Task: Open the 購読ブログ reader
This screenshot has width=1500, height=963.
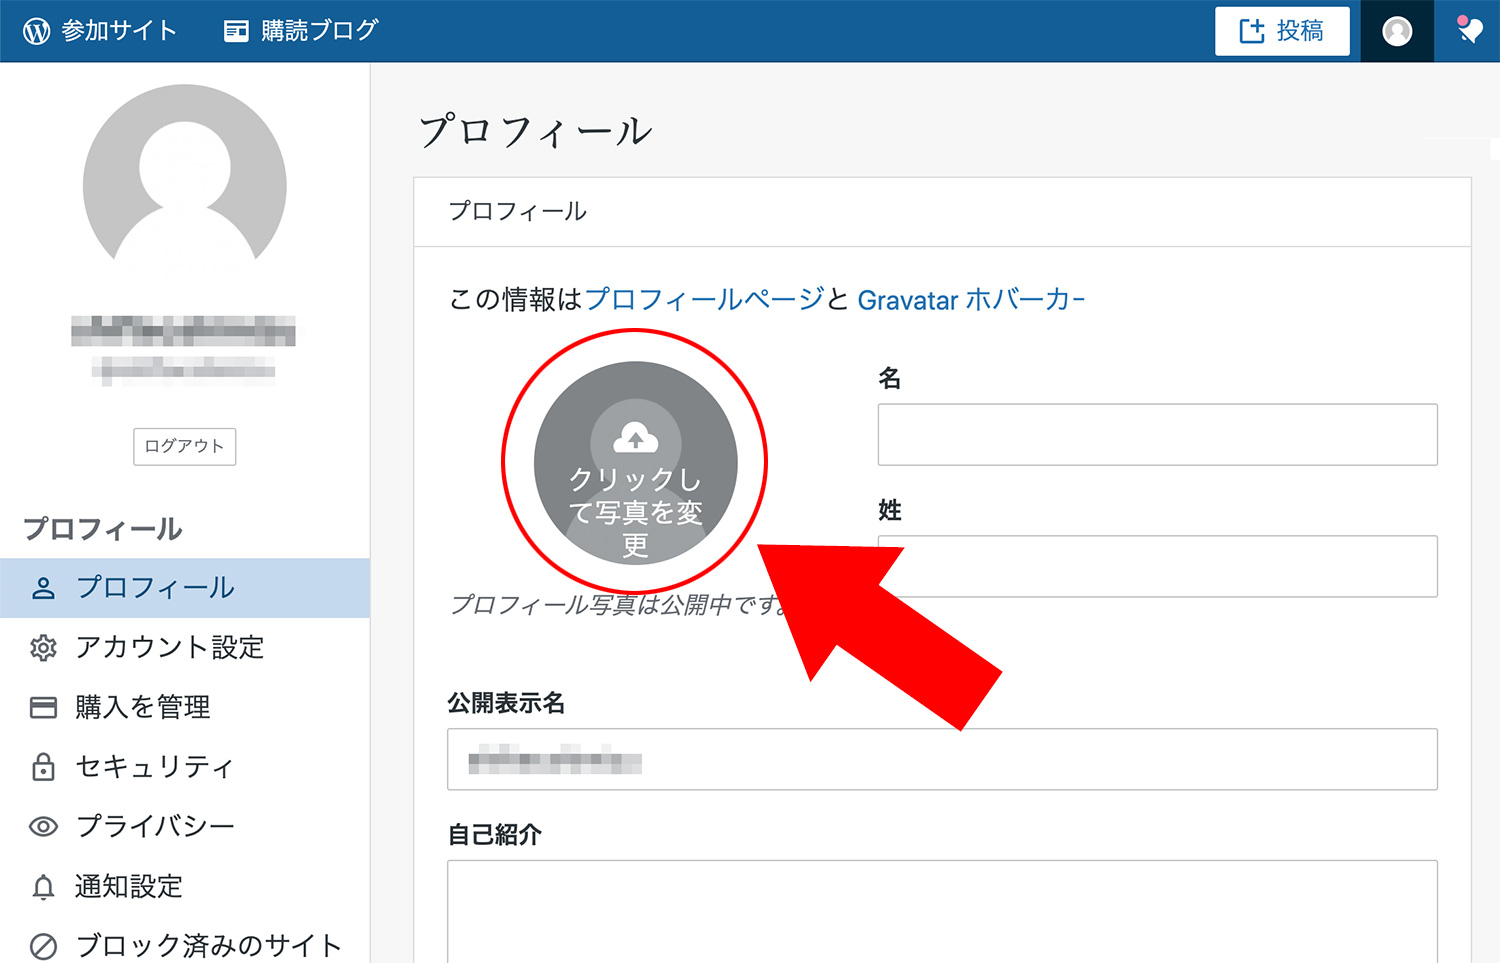Action: tap(300, 31)
